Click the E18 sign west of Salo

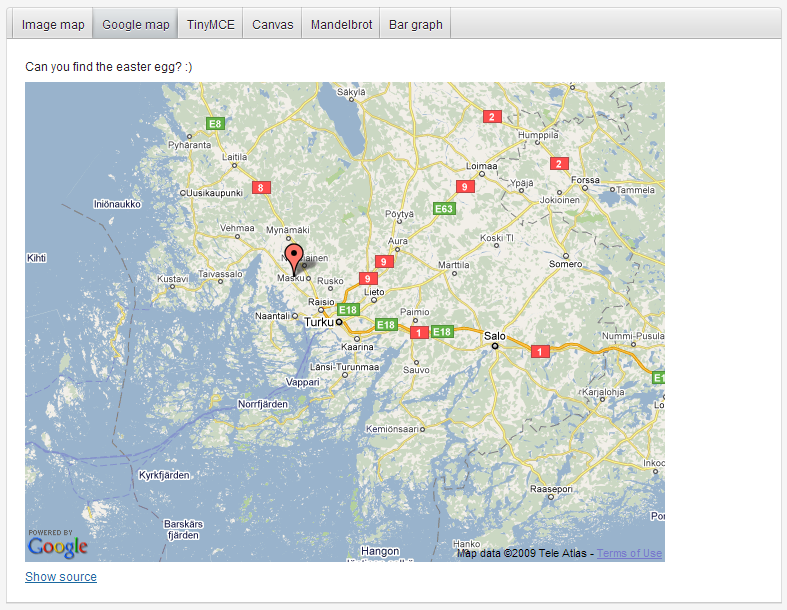point(442,331)
